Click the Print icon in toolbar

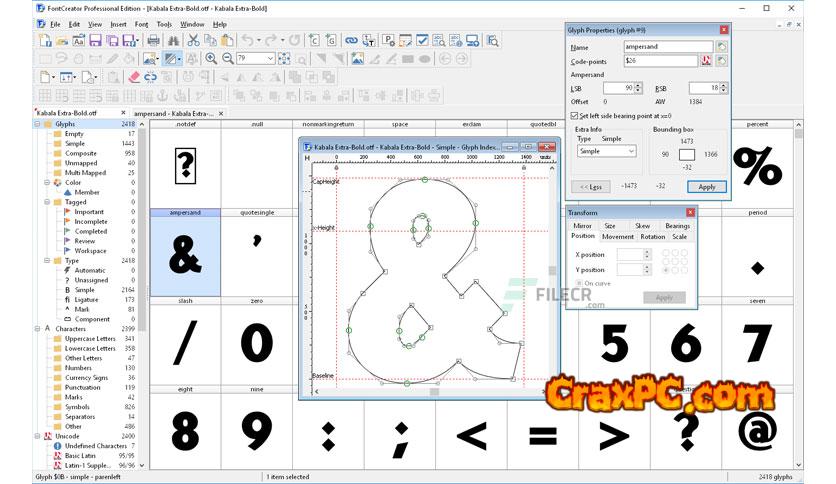pyautogui.click(x=153, y=40)
